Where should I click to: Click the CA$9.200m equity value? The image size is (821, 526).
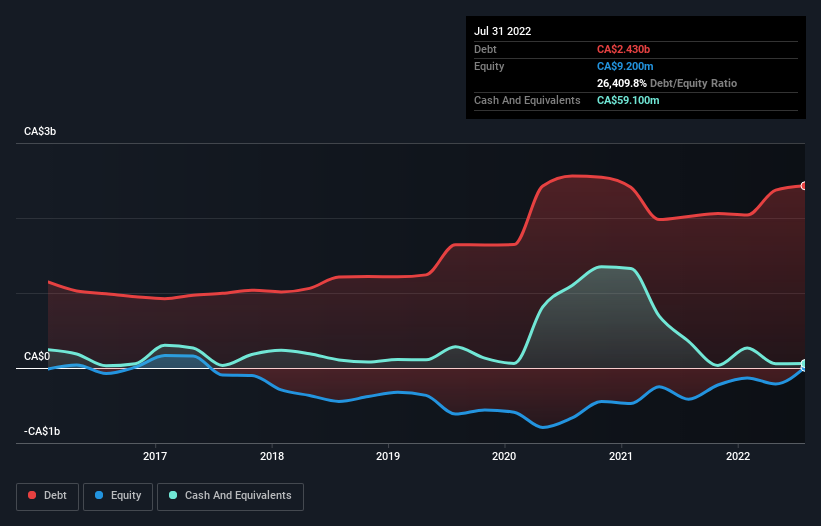pos(625,66)
